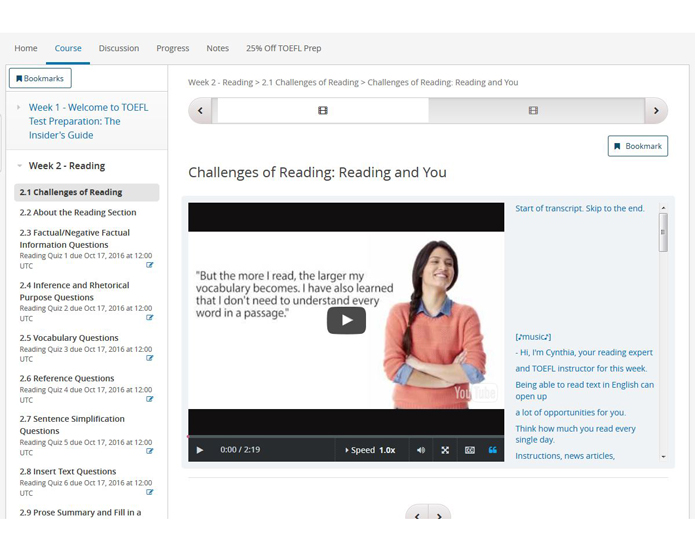
Task: Open the second video unit film icon
Action: coord(533,110)
